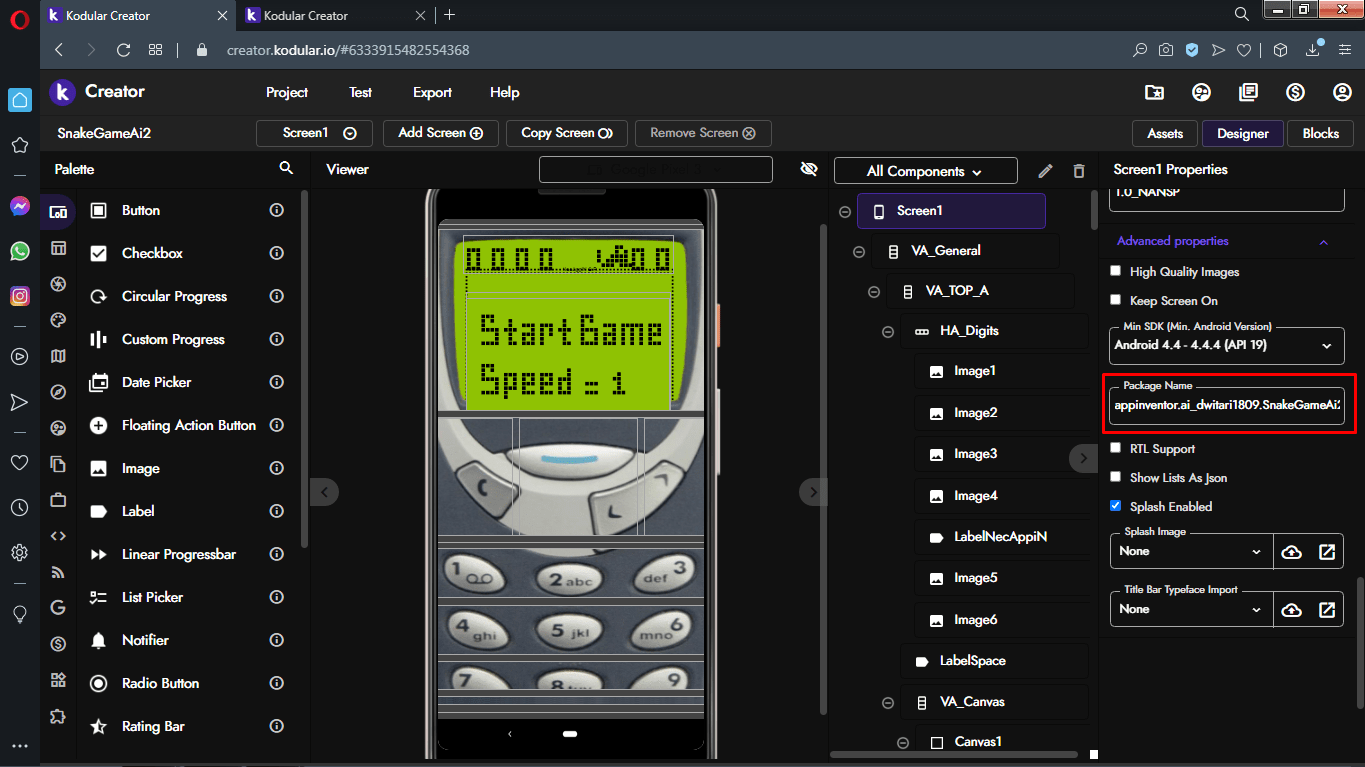Viewport: 1365px width, 767px height.
Task: Enable Show Lists As Json checkbox
Action: [1116, 477]
